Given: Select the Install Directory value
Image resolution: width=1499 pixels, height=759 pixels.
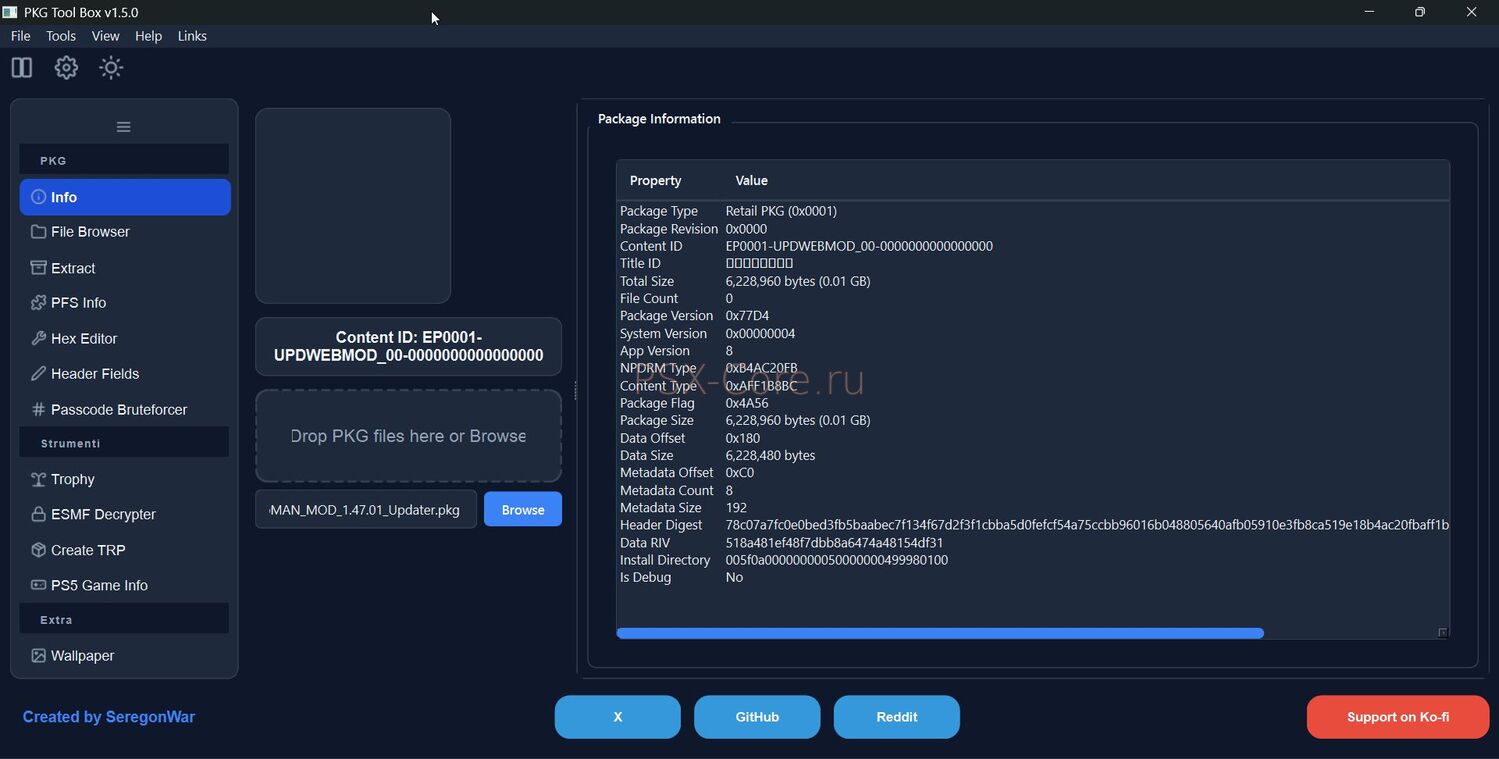Looking at the screenshot, I should click(837, 560).
